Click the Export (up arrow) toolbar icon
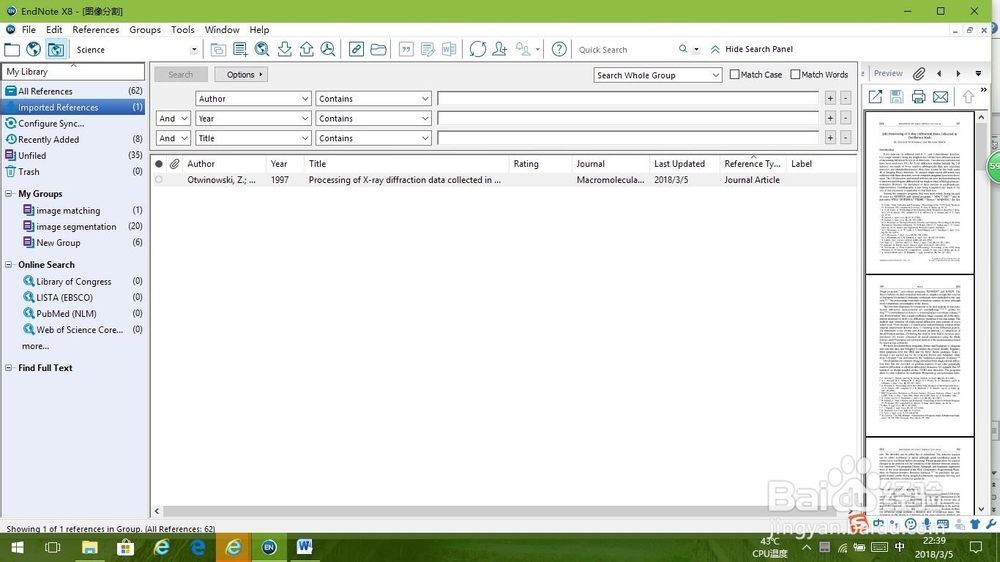The width and height of the screenshot is (1000, 562). click(306, 49)
